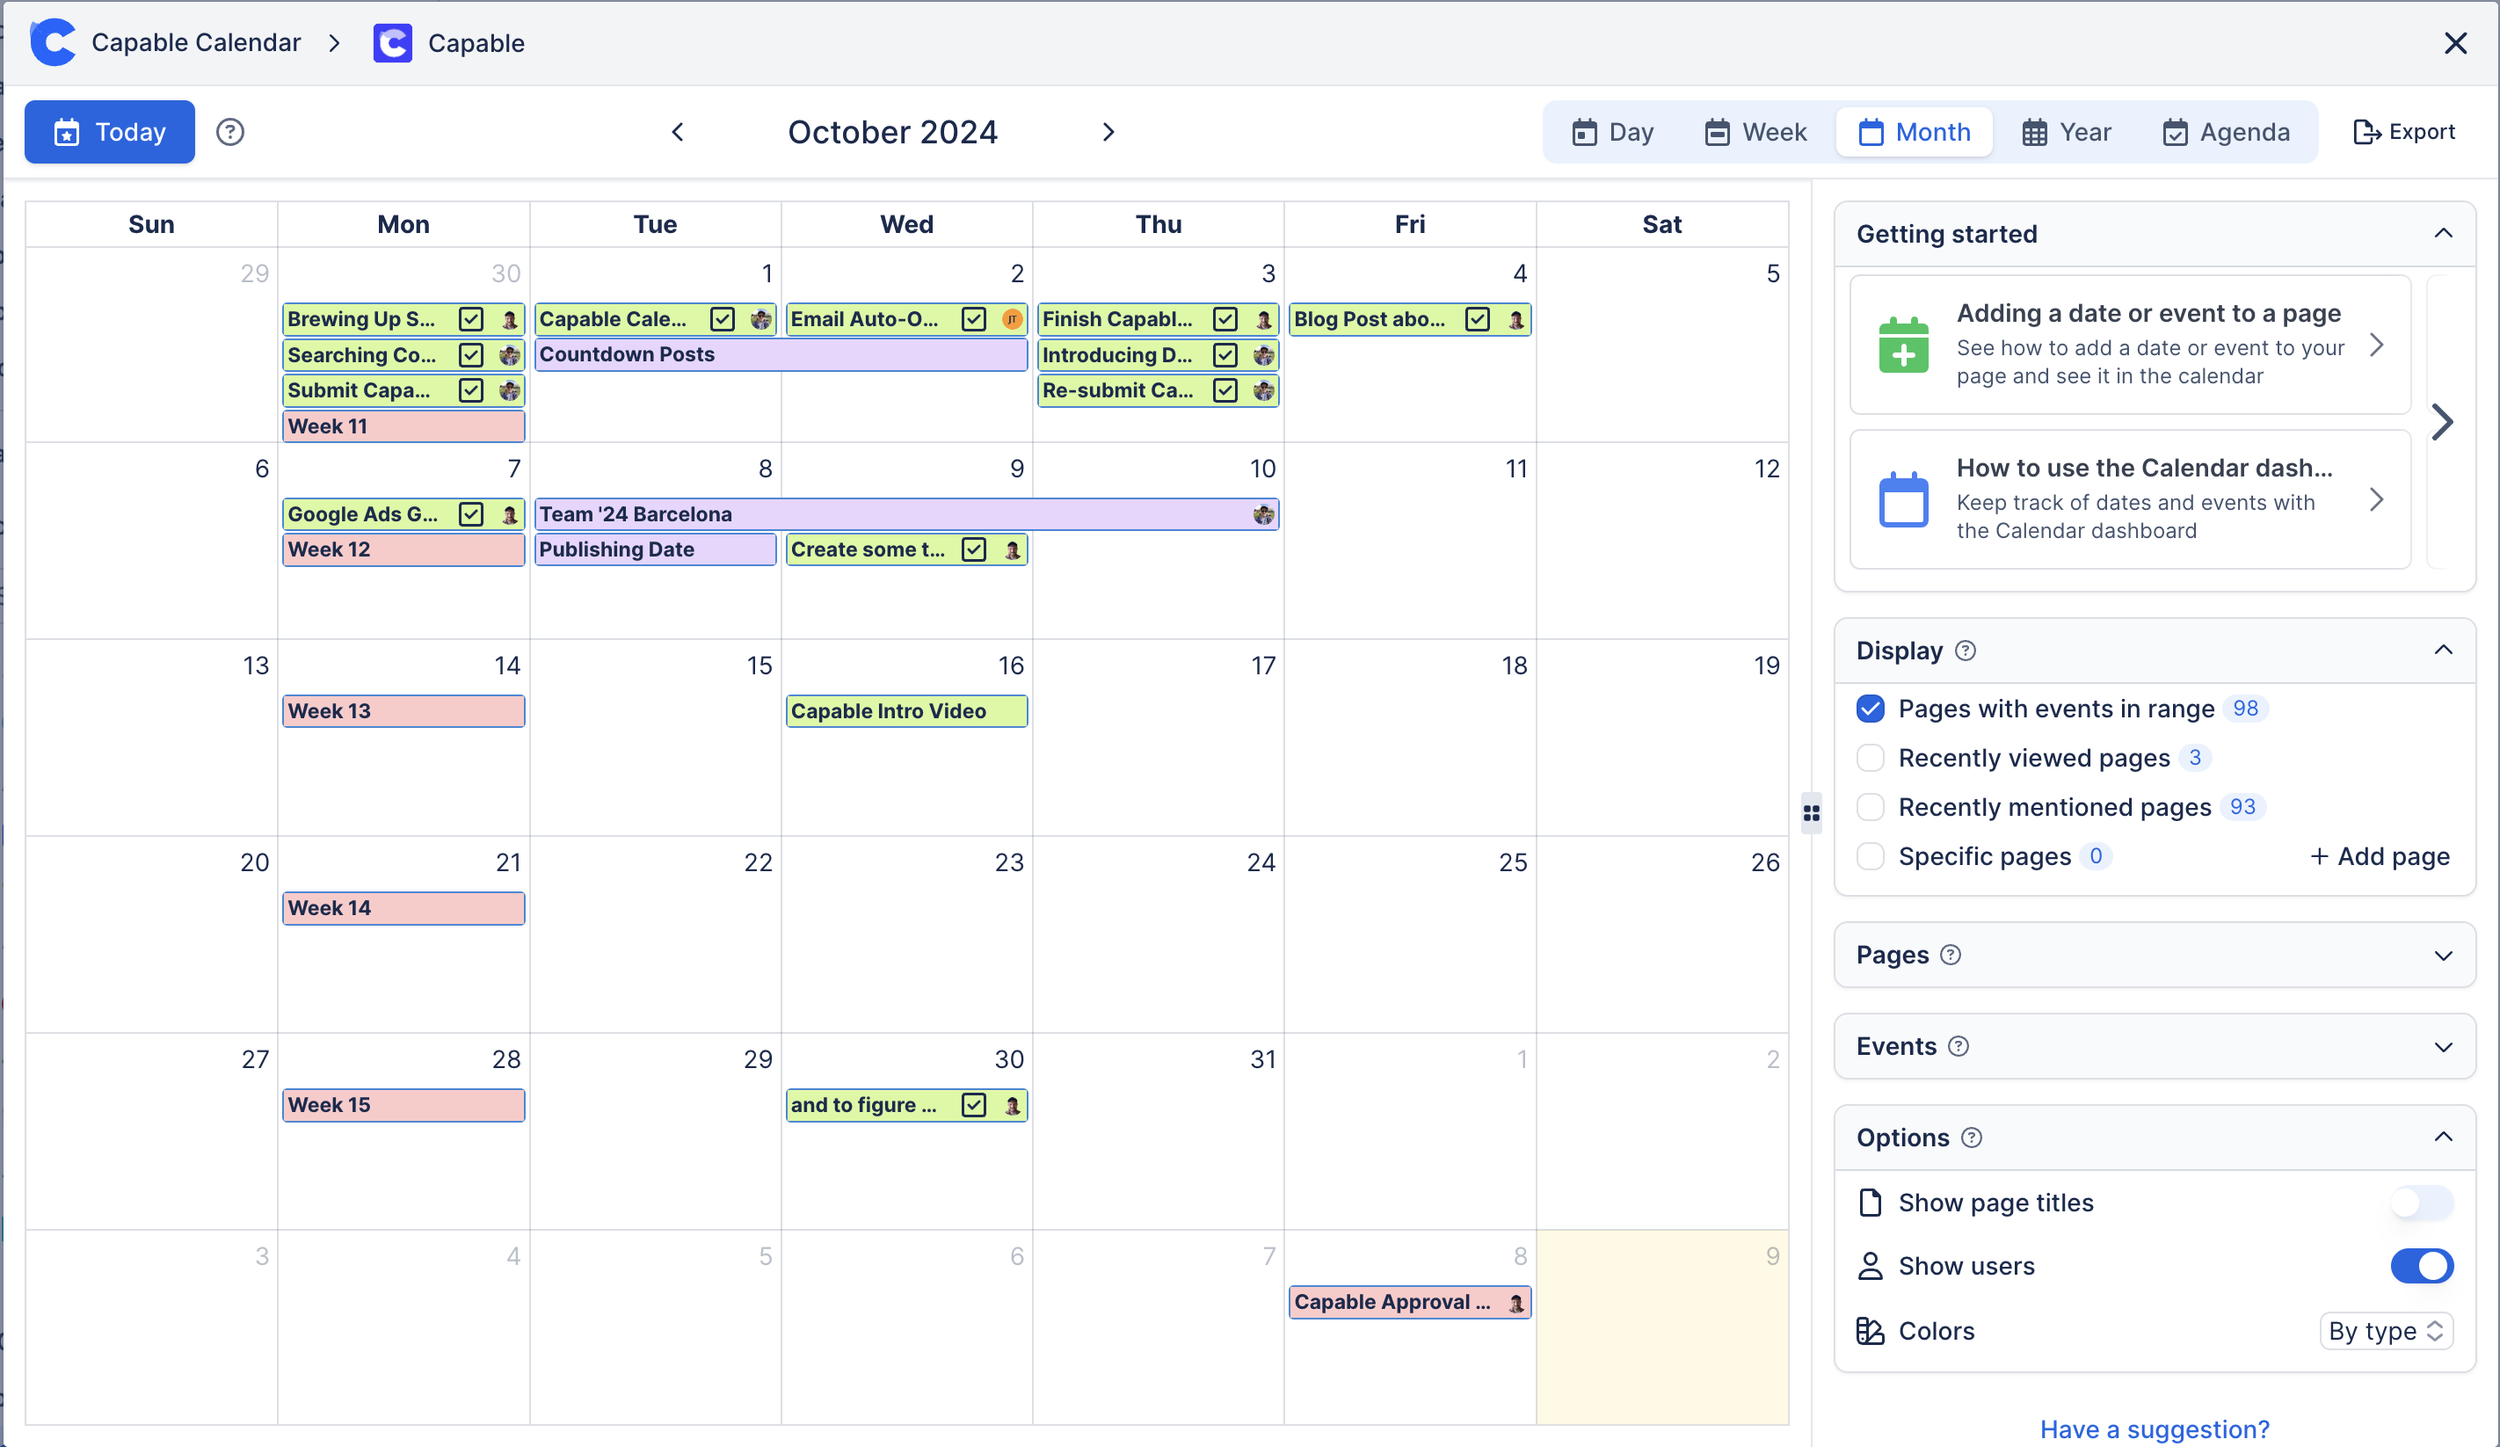Open Adding a date or event card chevron

point(2376,345)
